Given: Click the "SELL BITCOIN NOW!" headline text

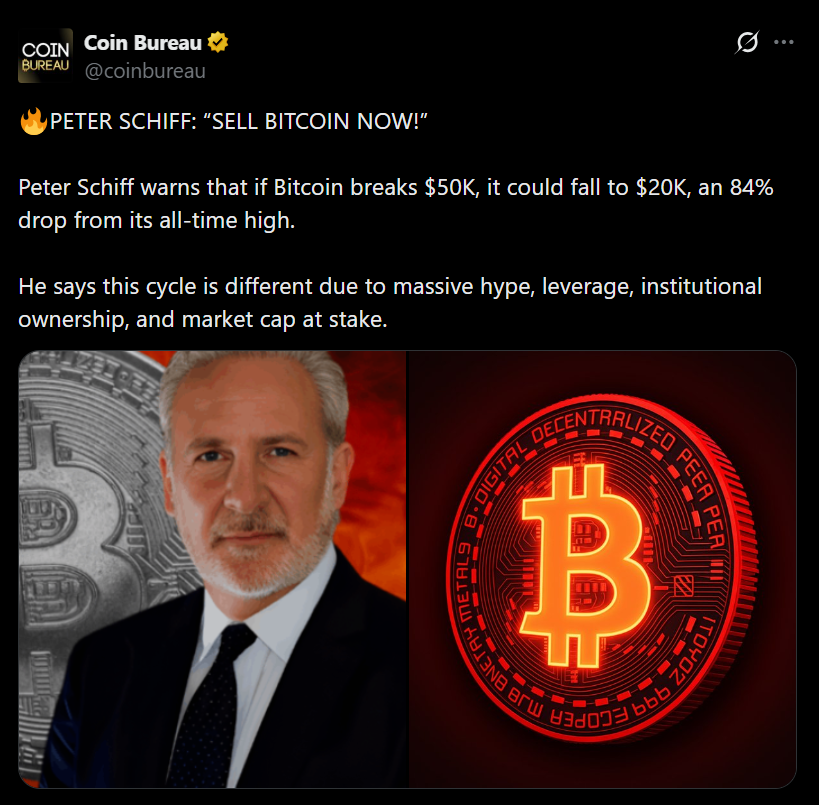Looking at the screenshot, I should pos(315,121).
